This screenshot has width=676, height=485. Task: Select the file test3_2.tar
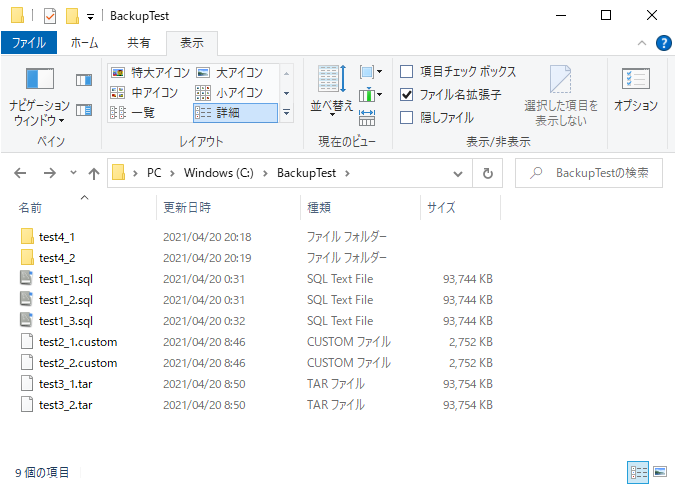[x=66, y=405]
